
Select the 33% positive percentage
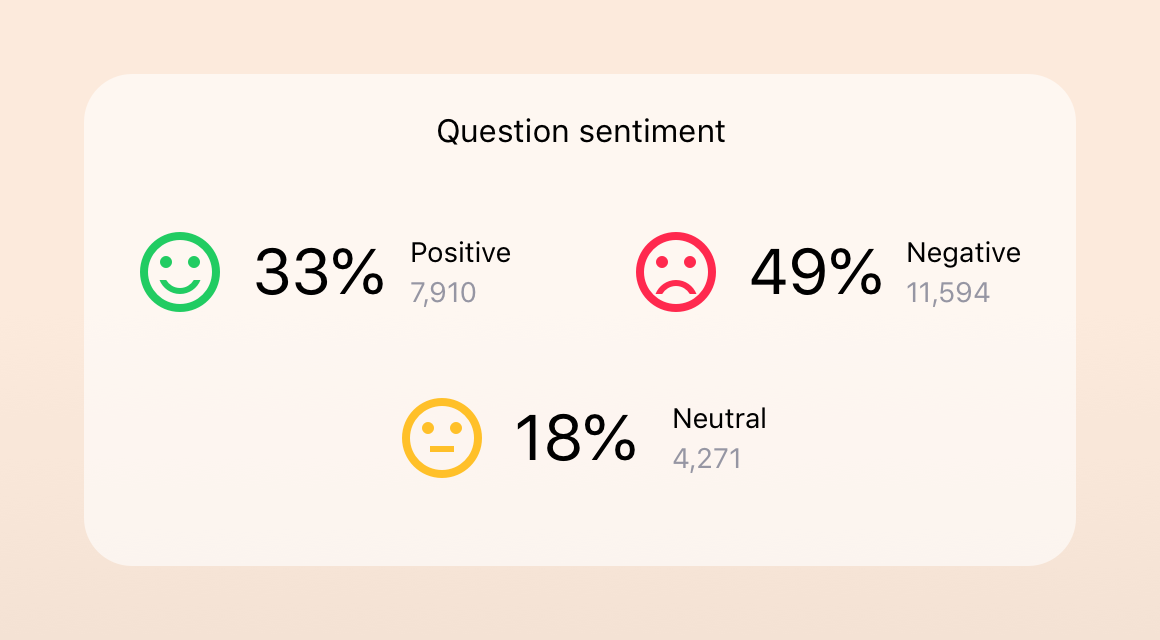pos(319,272)
